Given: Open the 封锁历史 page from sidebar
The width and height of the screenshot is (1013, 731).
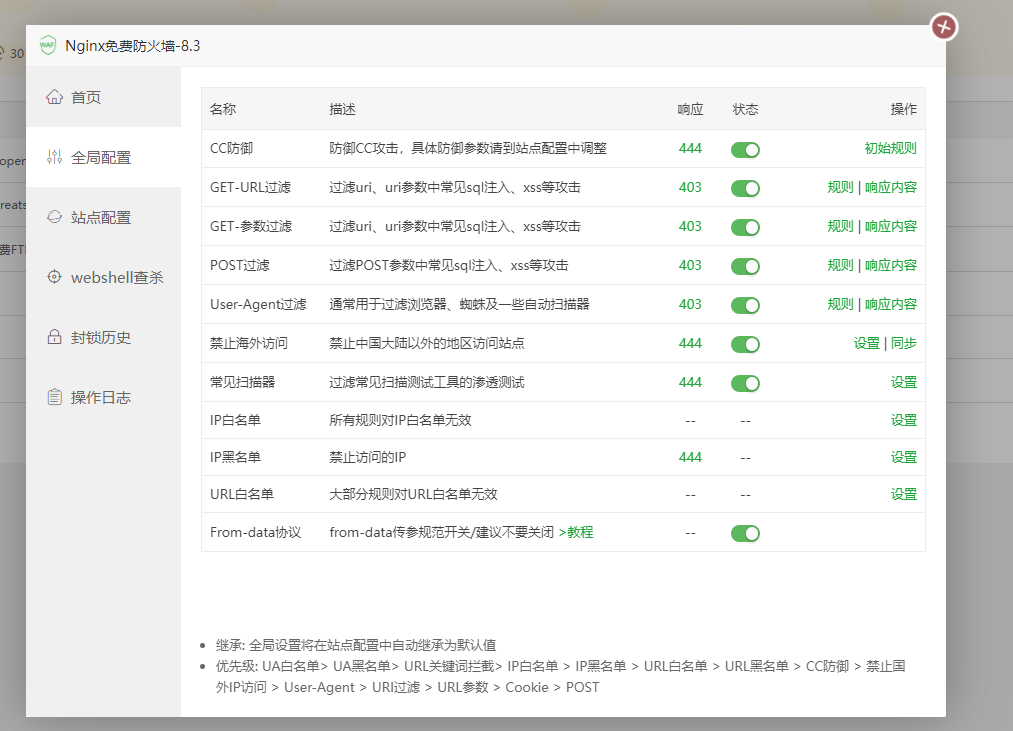Looking at the screenshot, I should [100, 337].
